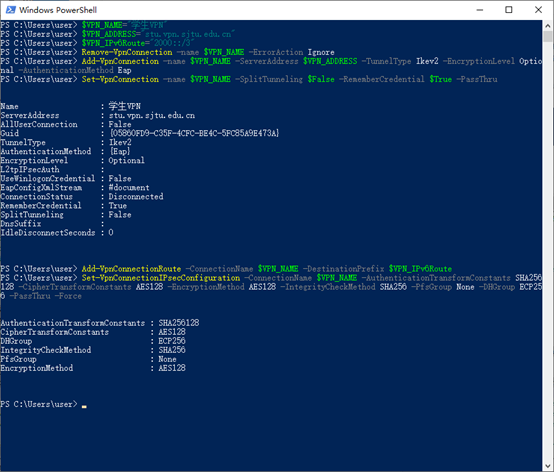Click the Set-VpnConnection command text
Viewport: 554px width, 472px height.
point(120,79)
